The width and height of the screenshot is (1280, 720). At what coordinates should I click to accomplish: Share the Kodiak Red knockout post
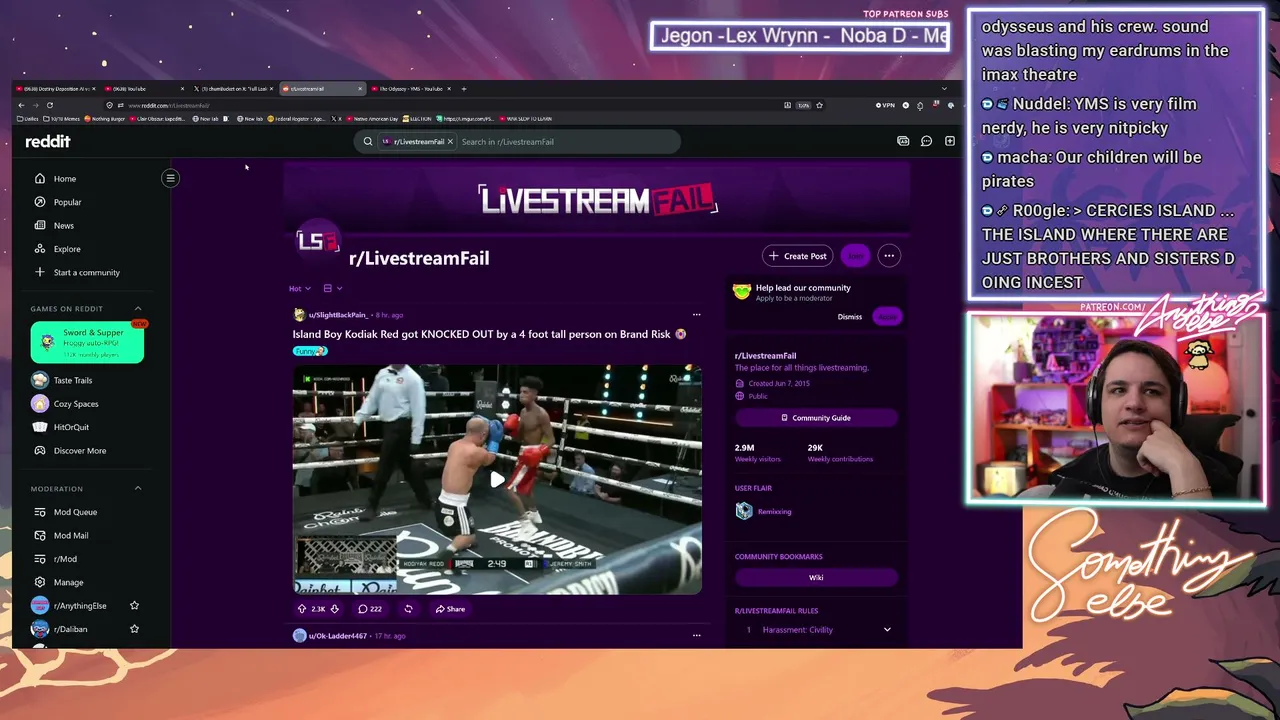click(450, 609)
